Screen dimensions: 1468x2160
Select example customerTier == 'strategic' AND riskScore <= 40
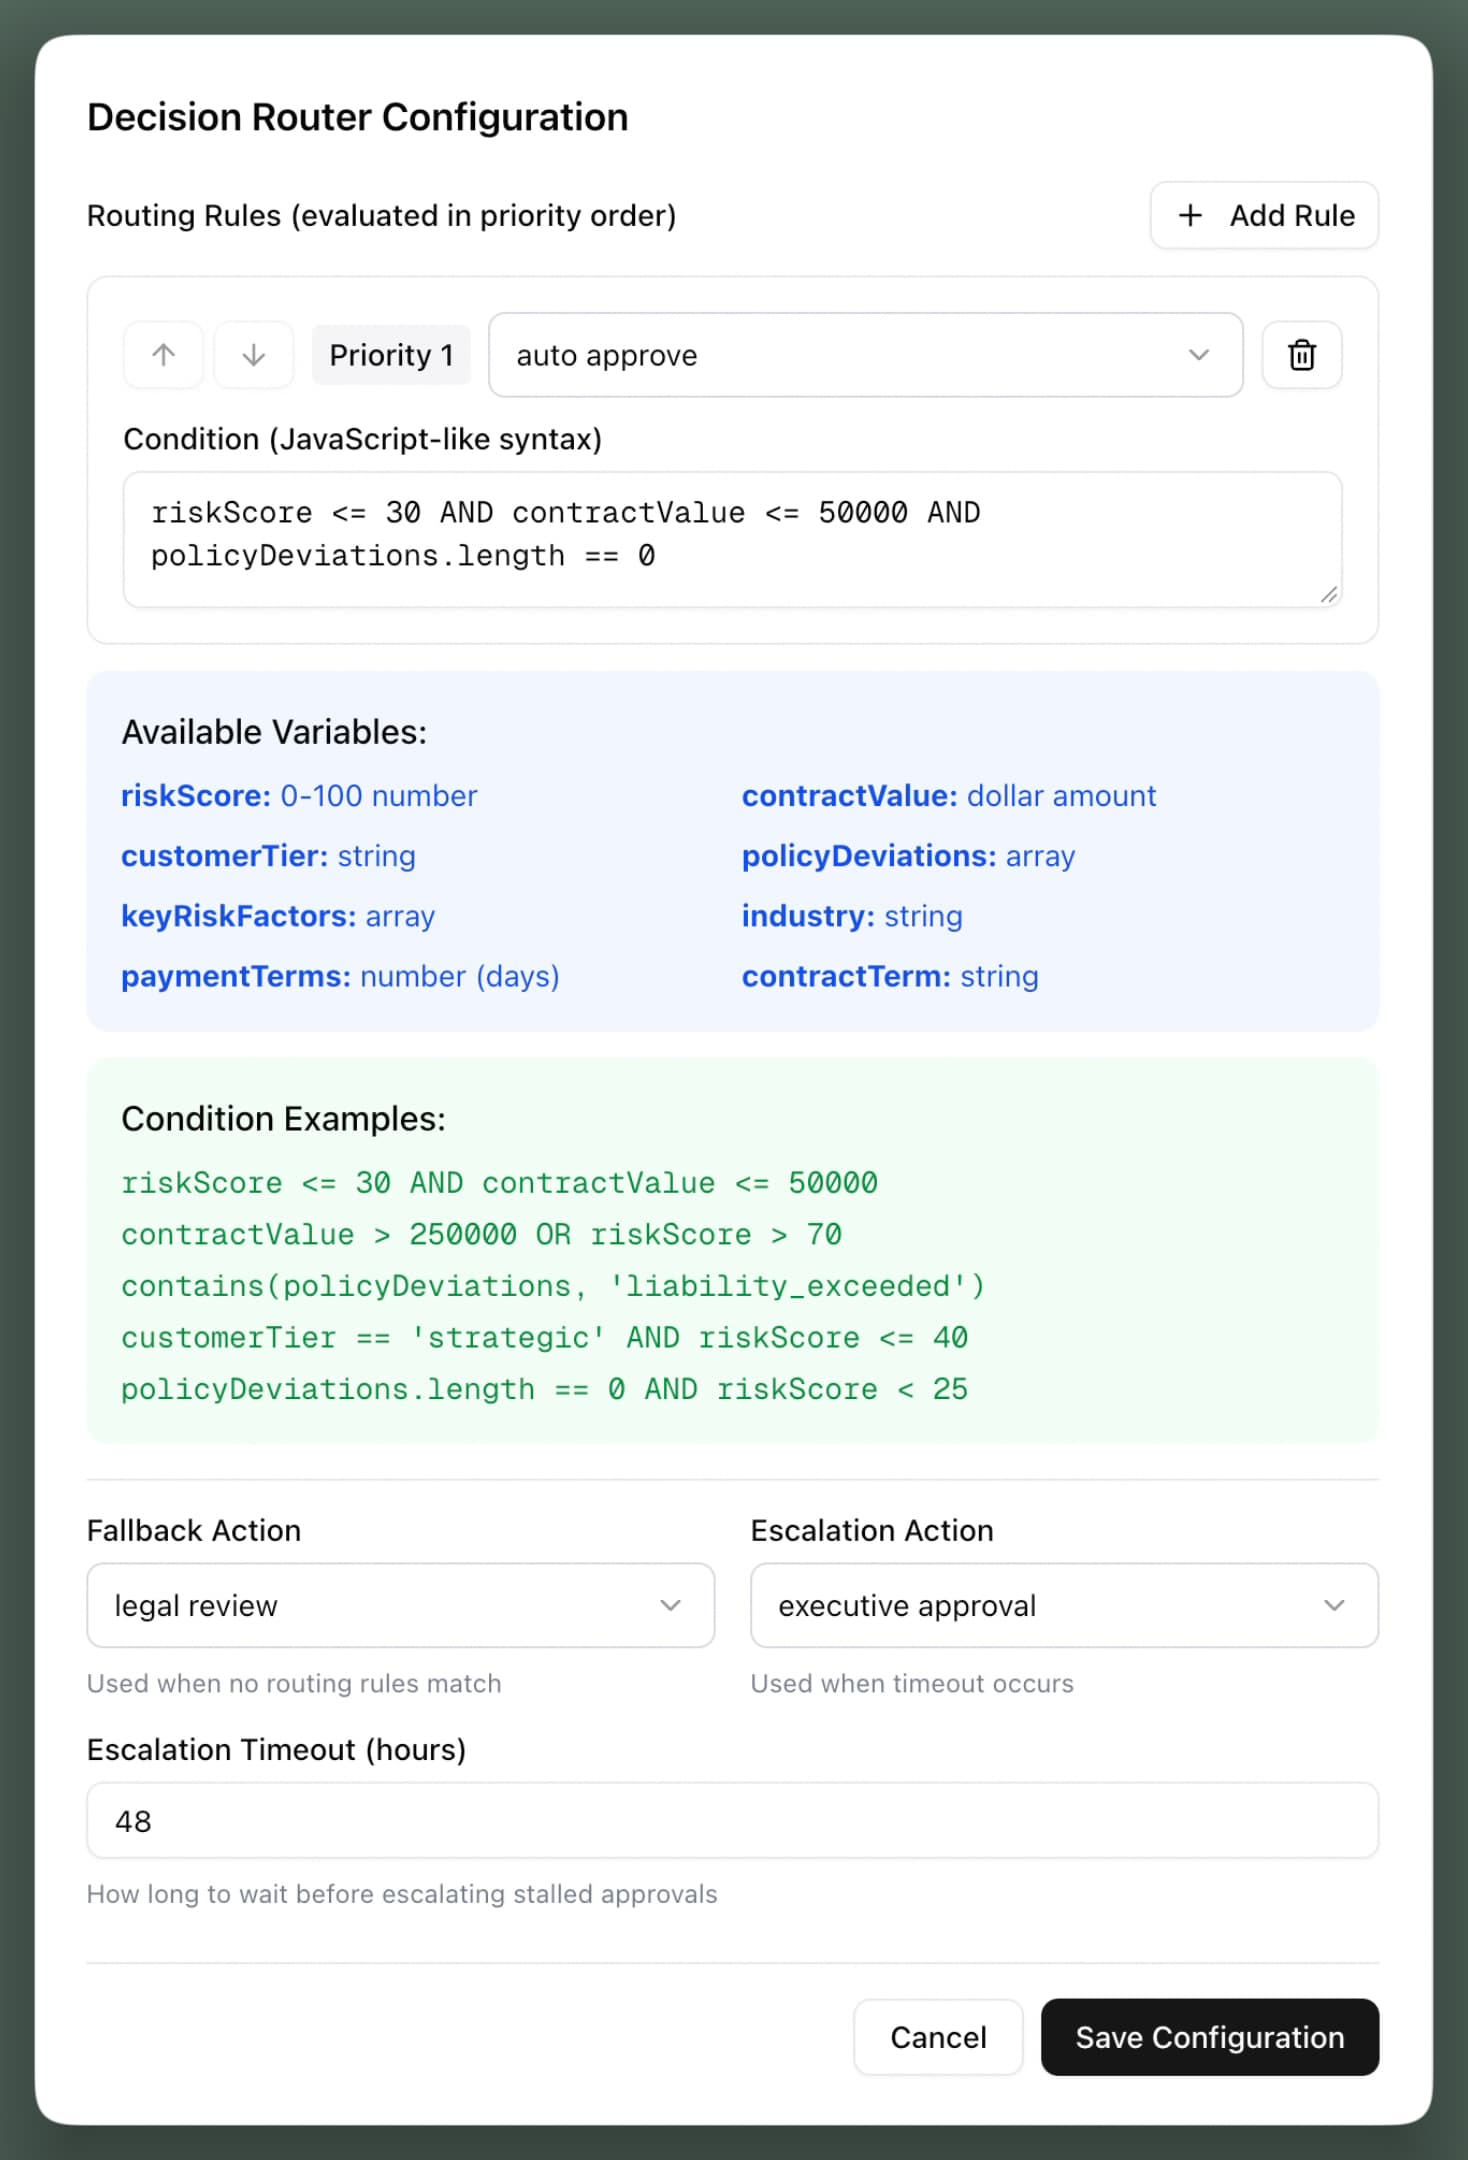click(x=544, y=1338)
